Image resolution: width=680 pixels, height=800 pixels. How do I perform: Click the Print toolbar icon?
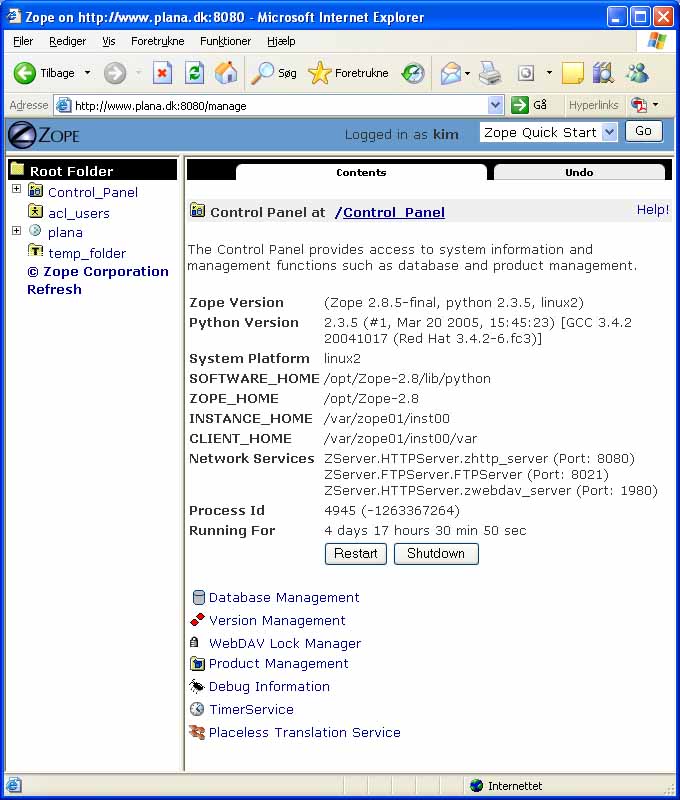point(489,73)
